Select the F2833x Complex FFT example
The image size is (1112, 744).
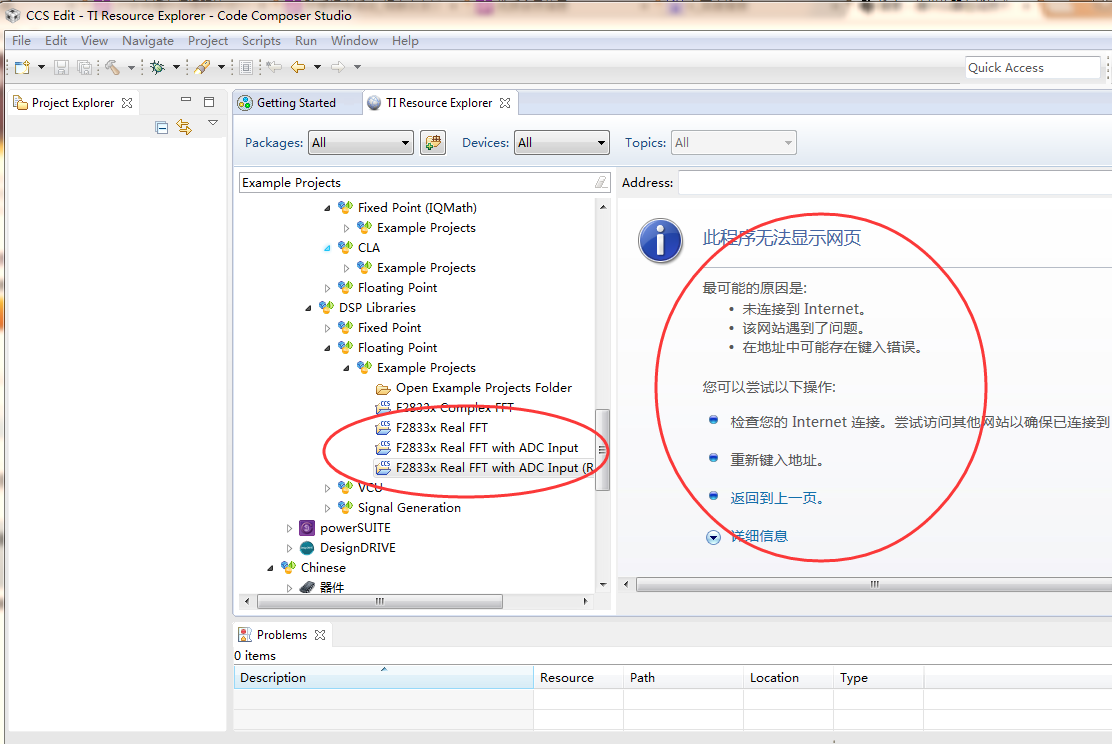pyautogui.click(x=455, y=408)
